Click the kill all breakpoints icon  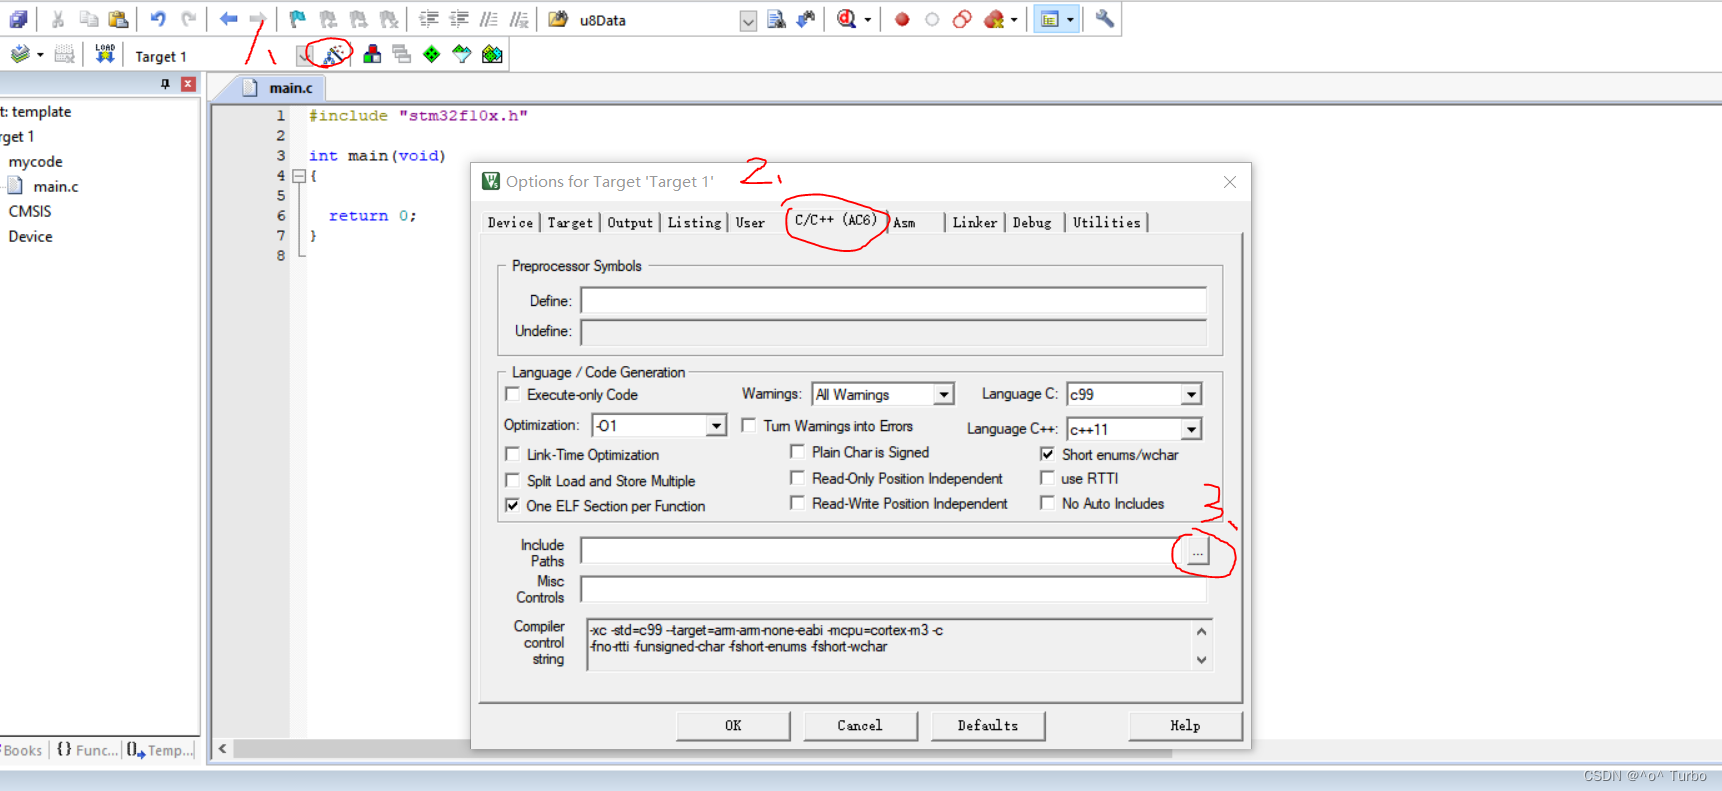tap(993, 19)
